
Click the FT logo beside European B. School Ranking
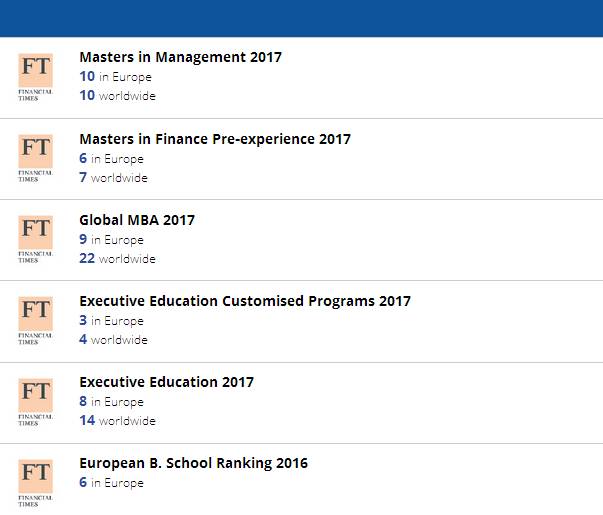pyautogui.click(x=35, y=483)
